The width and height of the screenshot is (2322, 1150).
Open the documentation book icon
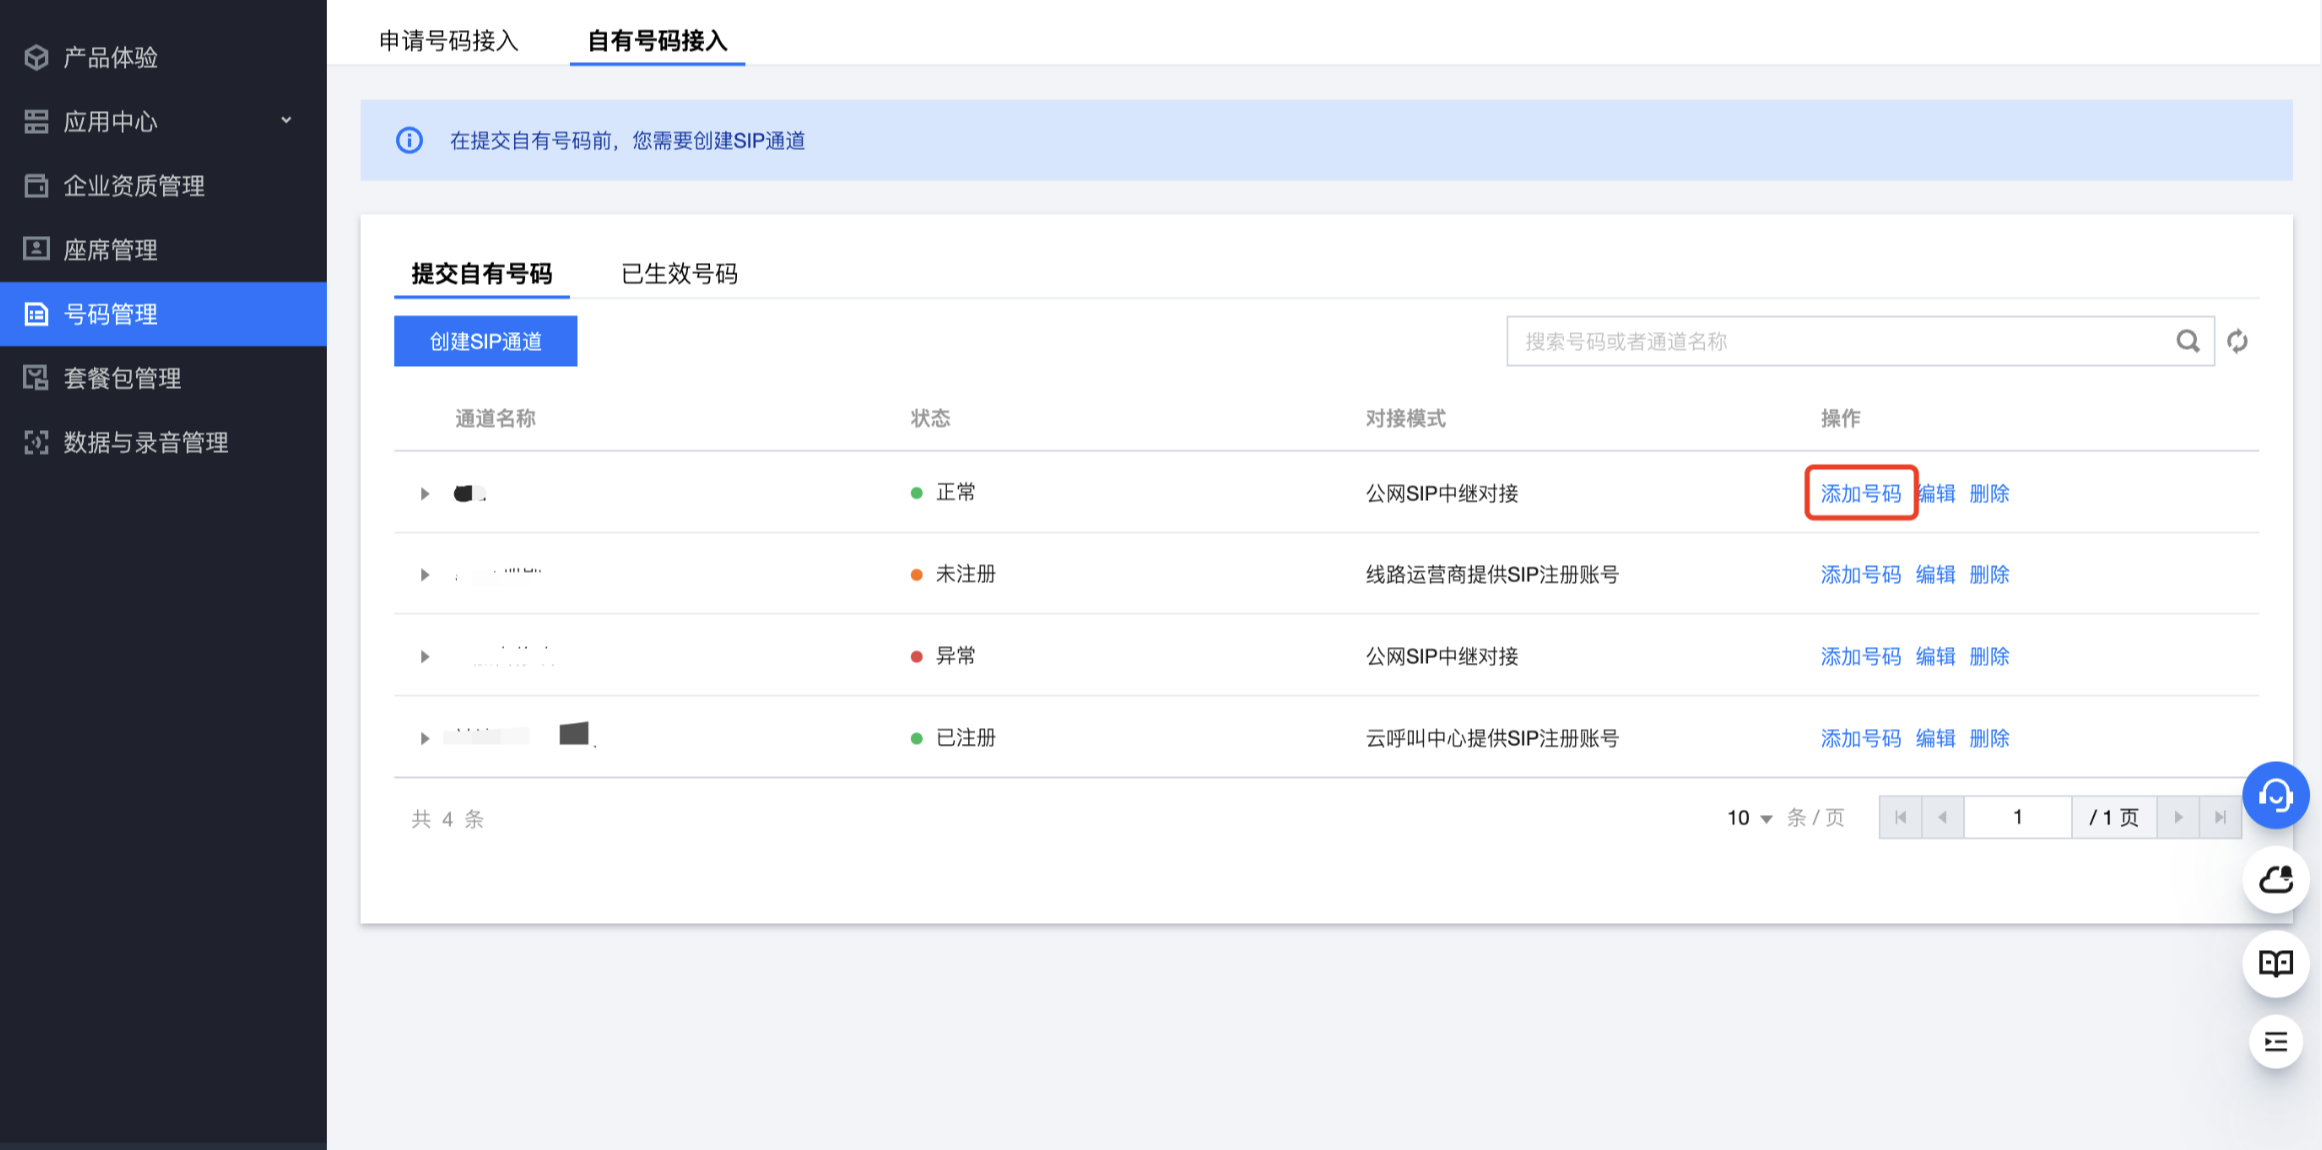click(2275, 963)
